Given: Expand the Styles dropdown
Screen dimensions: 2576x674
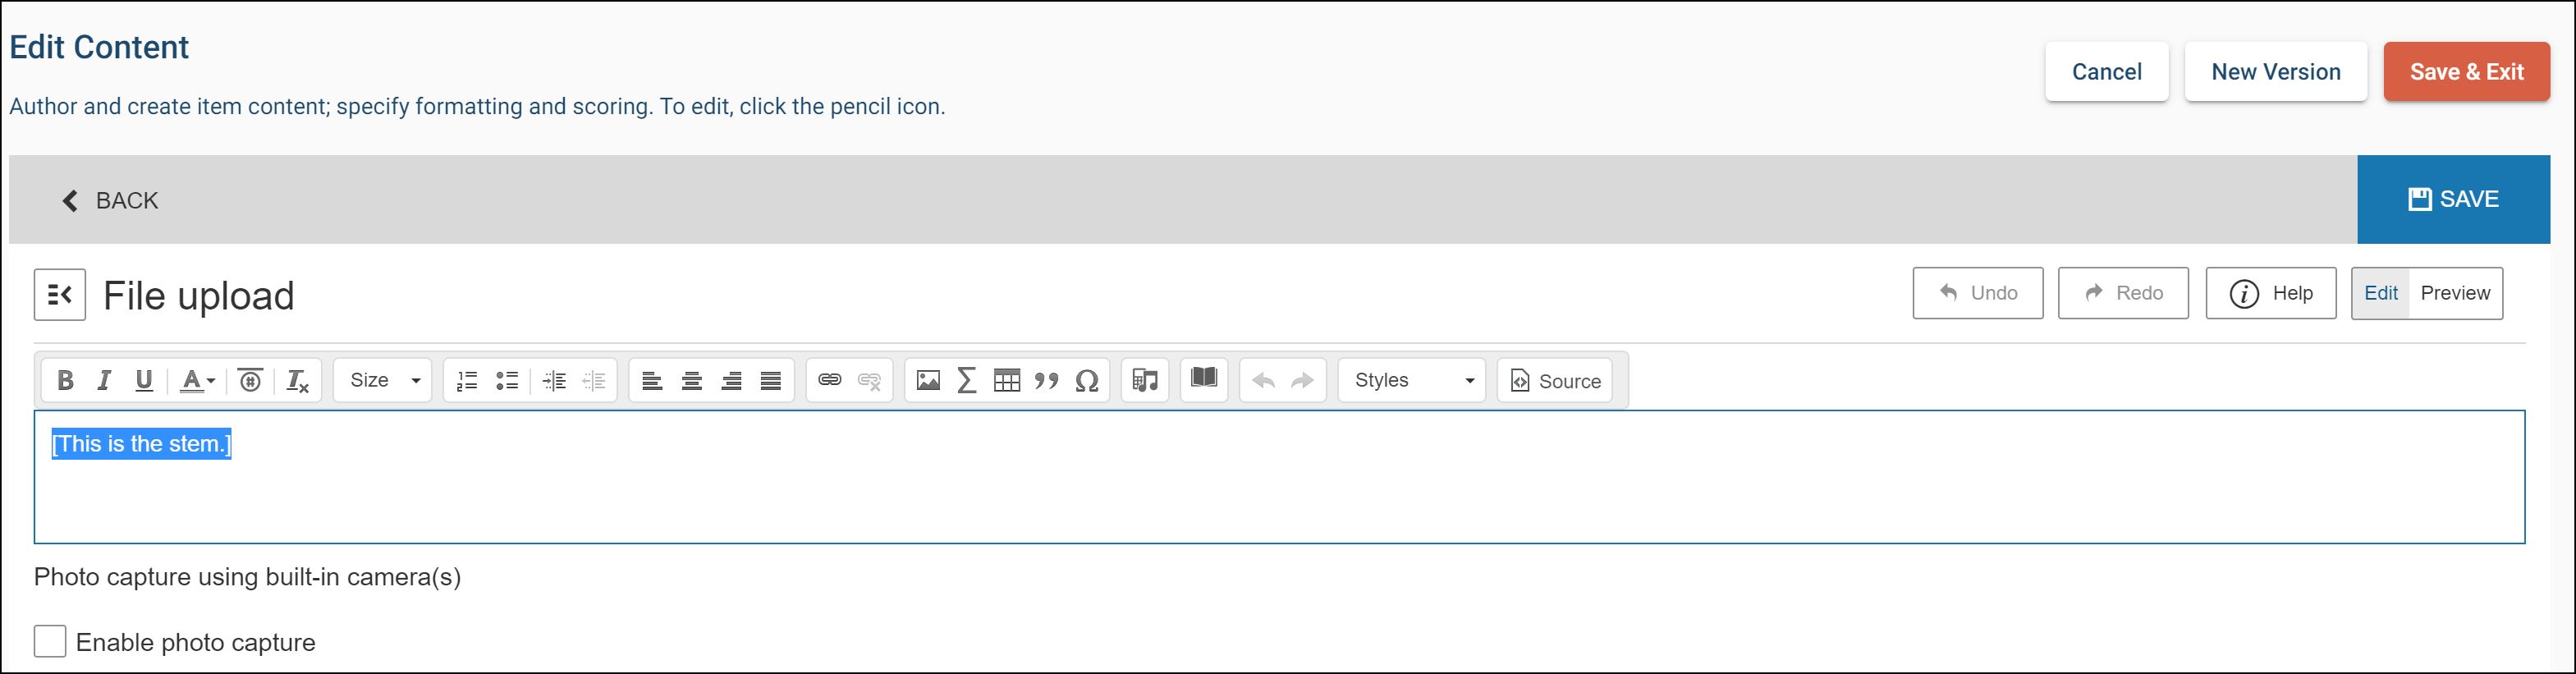Looking at the screenshot, I should [1412, 380].
